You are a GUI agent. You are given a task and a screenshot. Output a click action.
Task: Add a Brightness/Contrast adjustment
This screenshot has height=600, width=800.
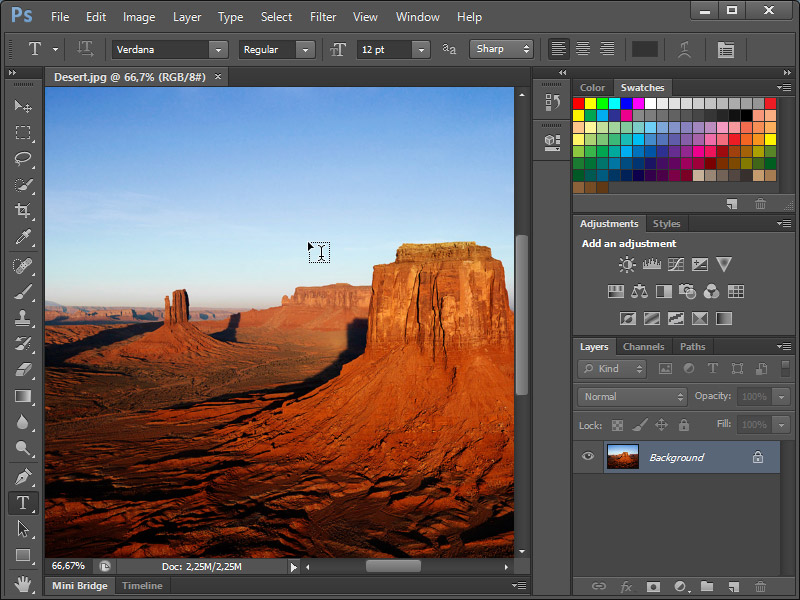click(x=627, y=265)
